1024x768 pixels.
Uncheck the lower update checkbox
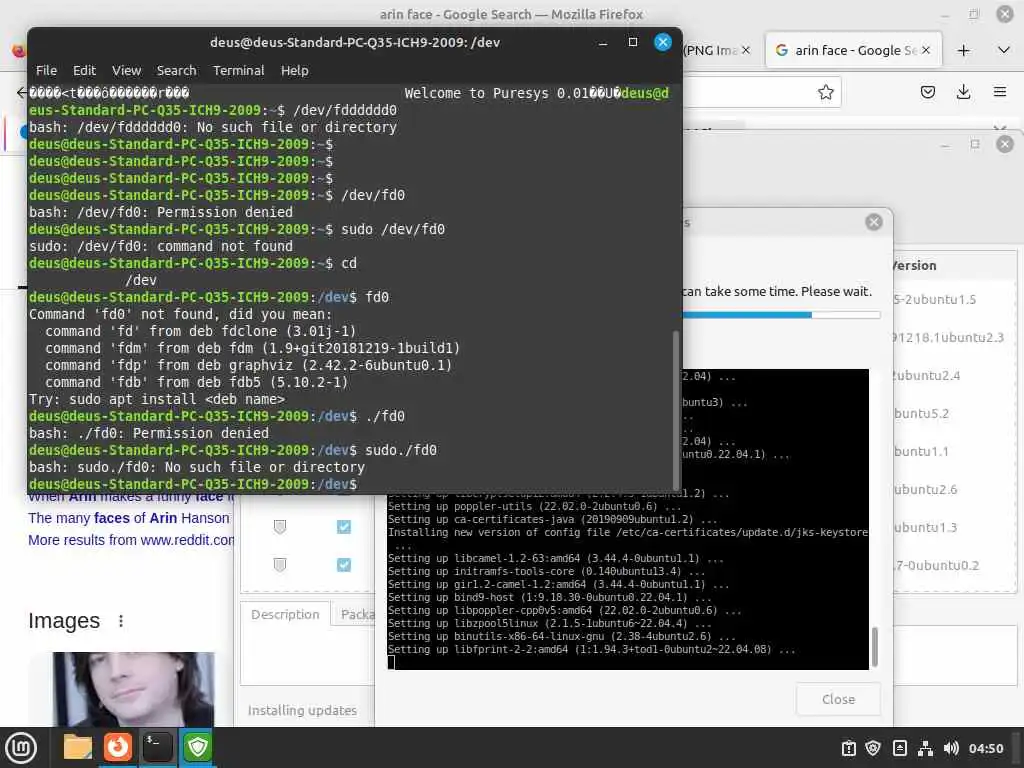point(344,565)
